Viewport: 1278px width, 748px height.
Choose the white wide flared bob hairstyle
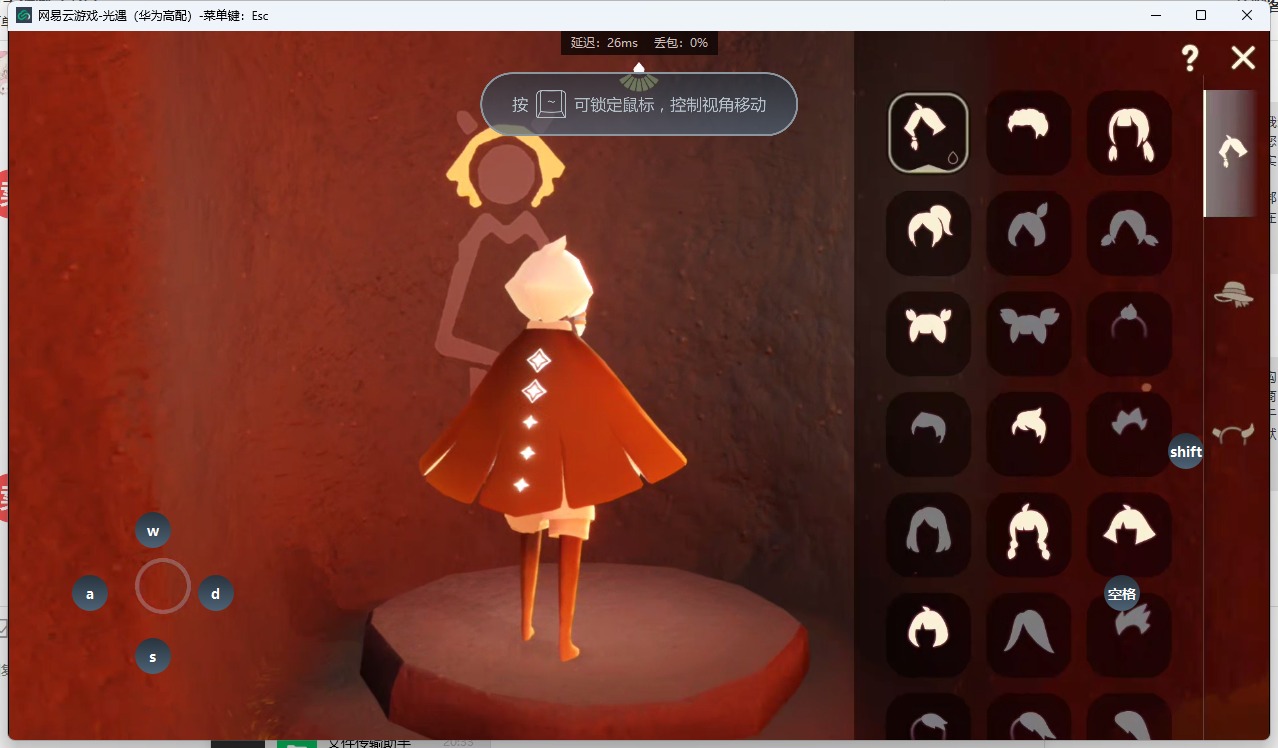pos(1129,534)
